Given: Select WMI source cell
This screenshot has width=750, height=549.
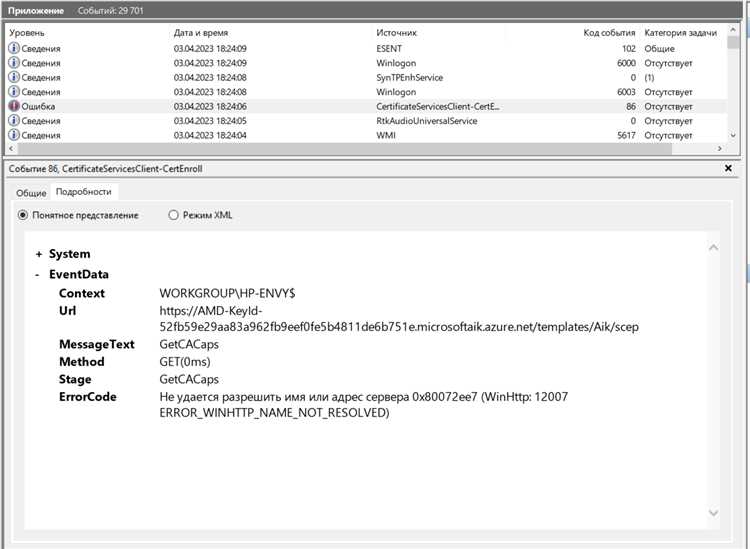Looking at the screenshot, I should click(386, 135).
